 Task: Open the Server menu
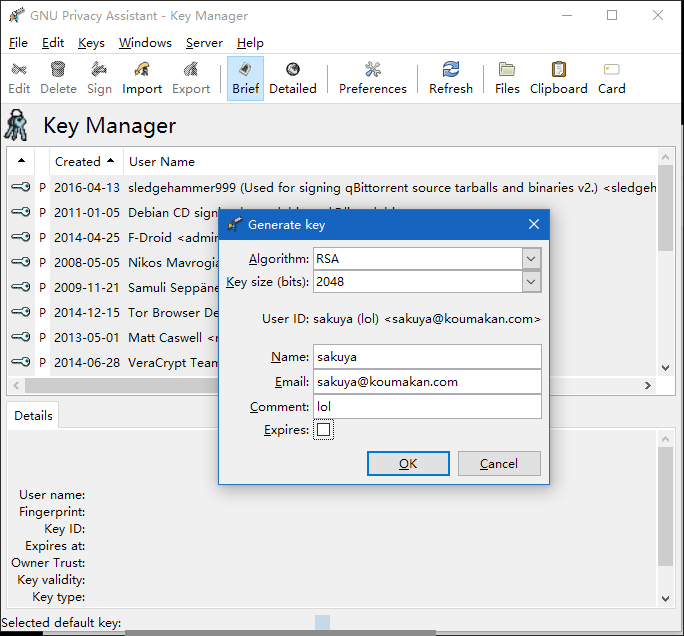[x=204, y=43]
